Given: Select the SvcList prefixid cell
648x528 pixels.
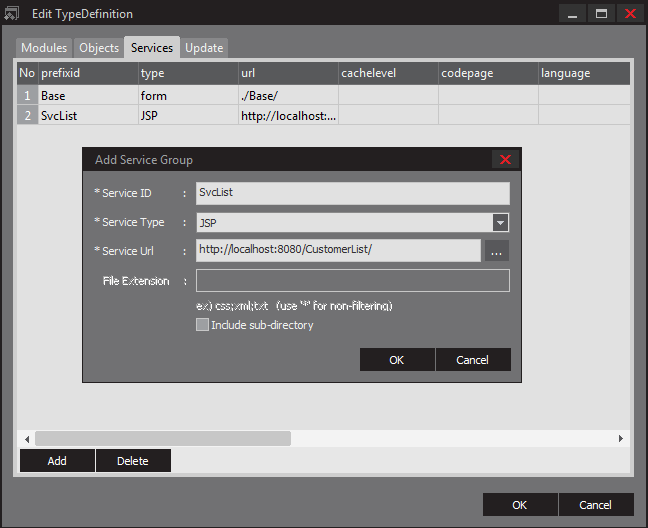Looking at the screenshot, I should 88,115.
